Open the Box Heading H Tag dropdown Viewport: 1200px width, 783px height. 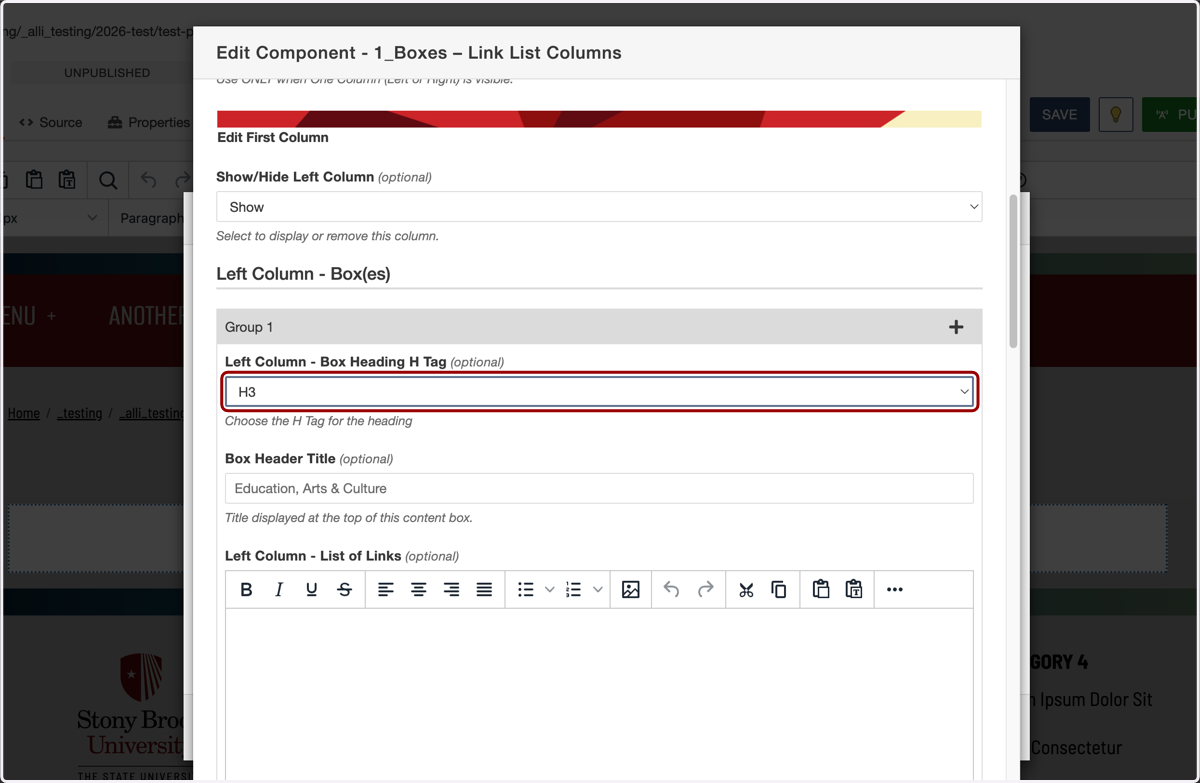[600, 392]
